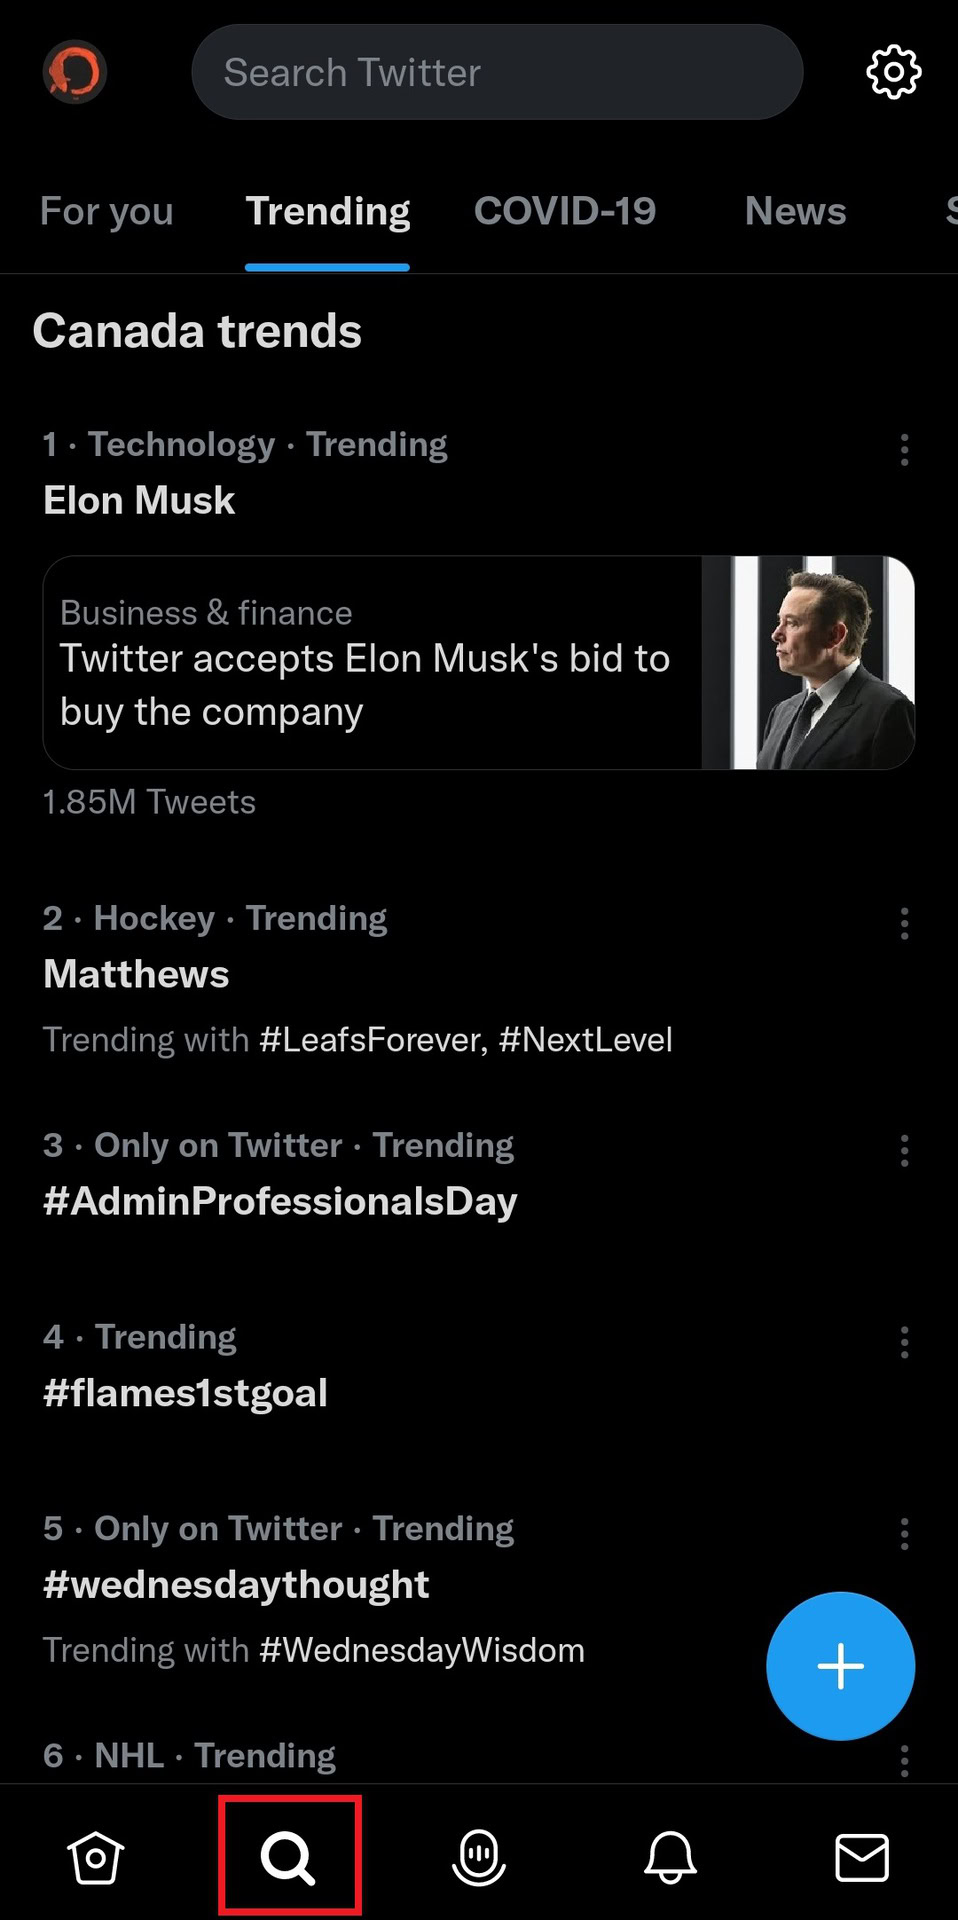Tap the Search icon in bottom bar
Viewport: 958px width, 1920px height.
click(288, 1858)
